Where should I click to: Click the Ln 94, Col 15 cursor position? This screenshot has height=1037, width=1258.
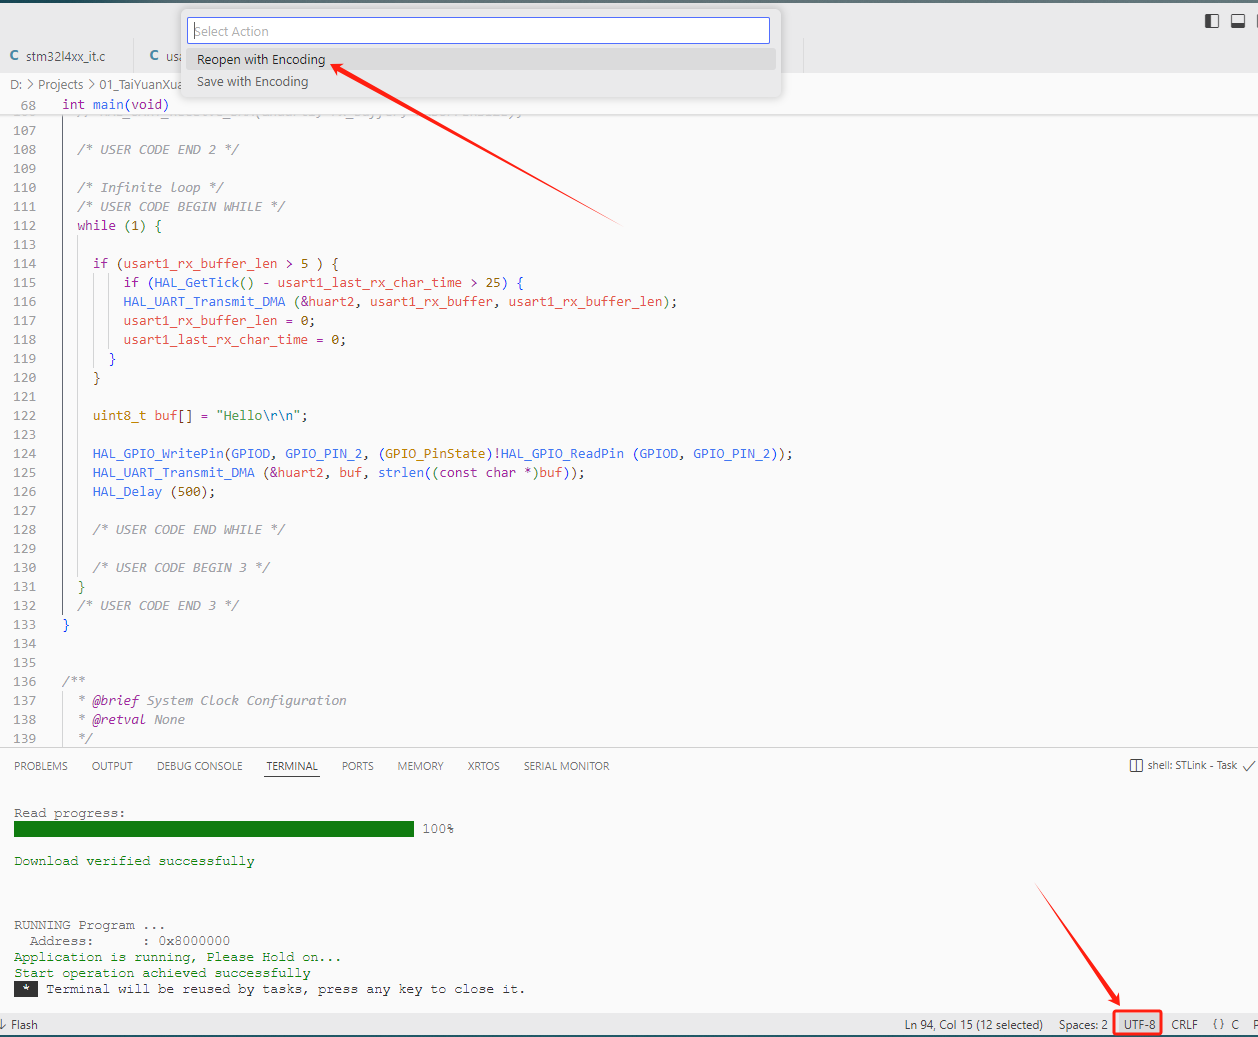(x=973, y=1025)
